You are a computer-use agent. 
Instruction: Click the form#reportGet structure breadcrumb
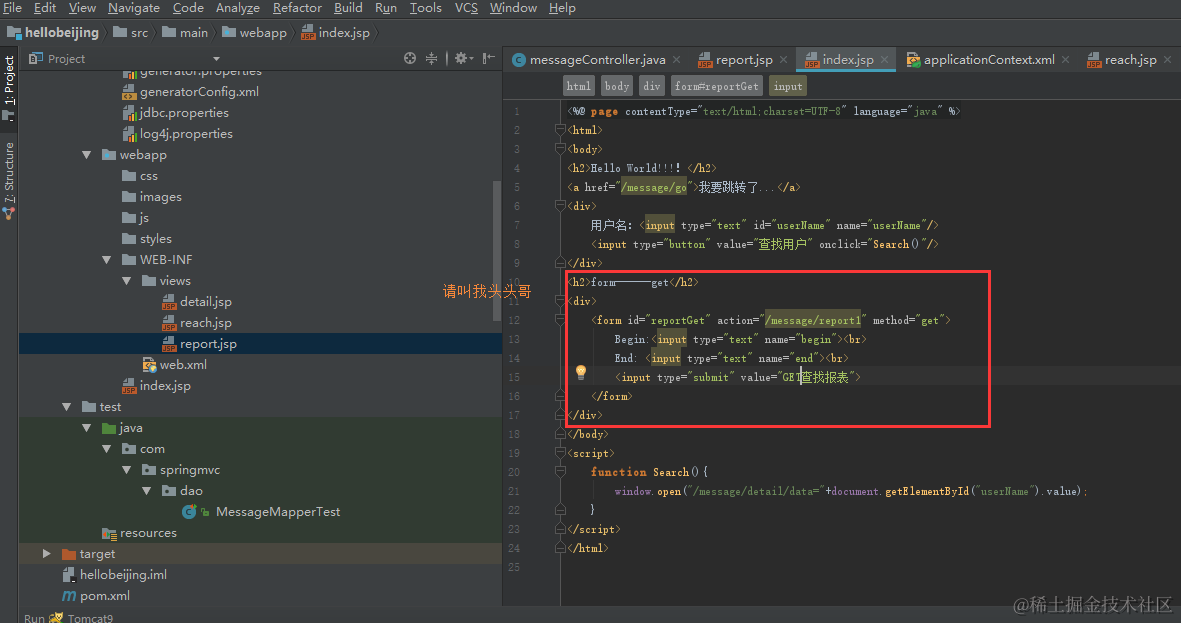pyautogui.click(x=716, y=86)
